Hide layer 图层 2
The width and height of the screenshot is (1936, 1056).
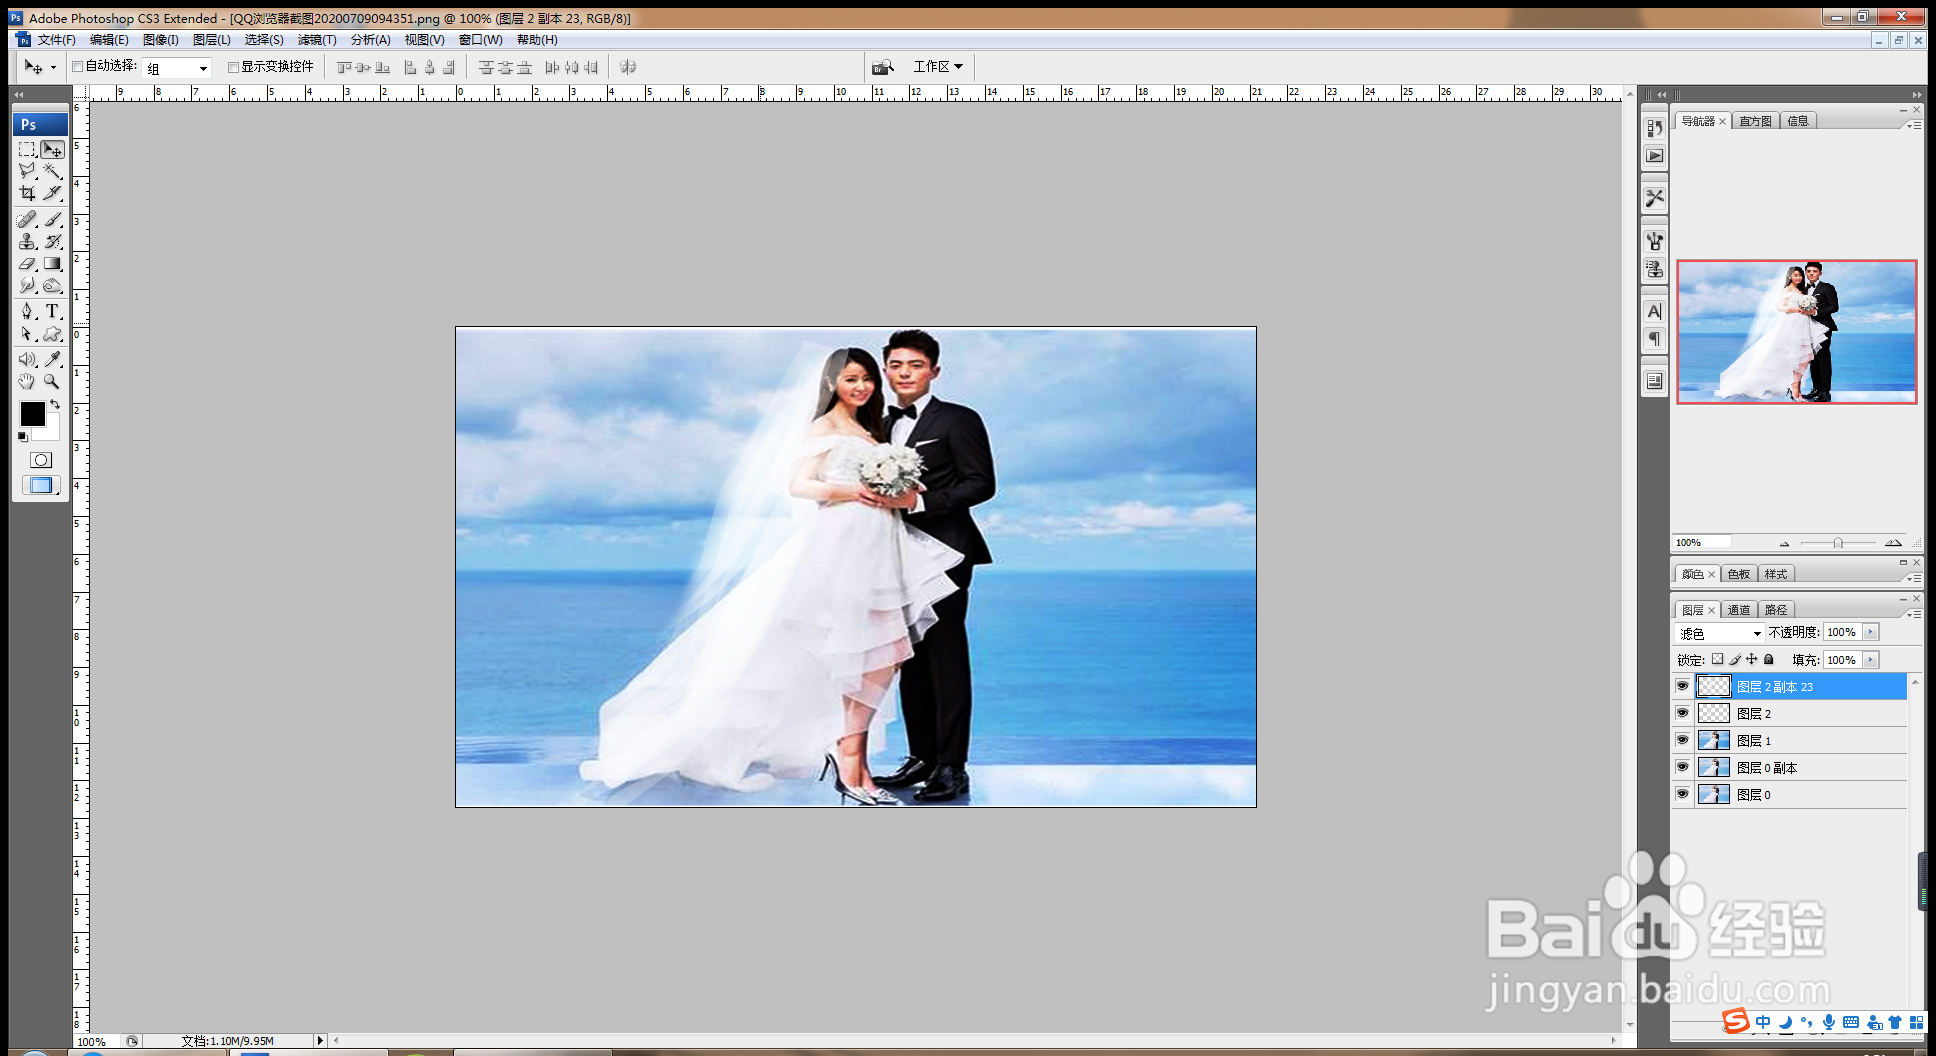1682,713
